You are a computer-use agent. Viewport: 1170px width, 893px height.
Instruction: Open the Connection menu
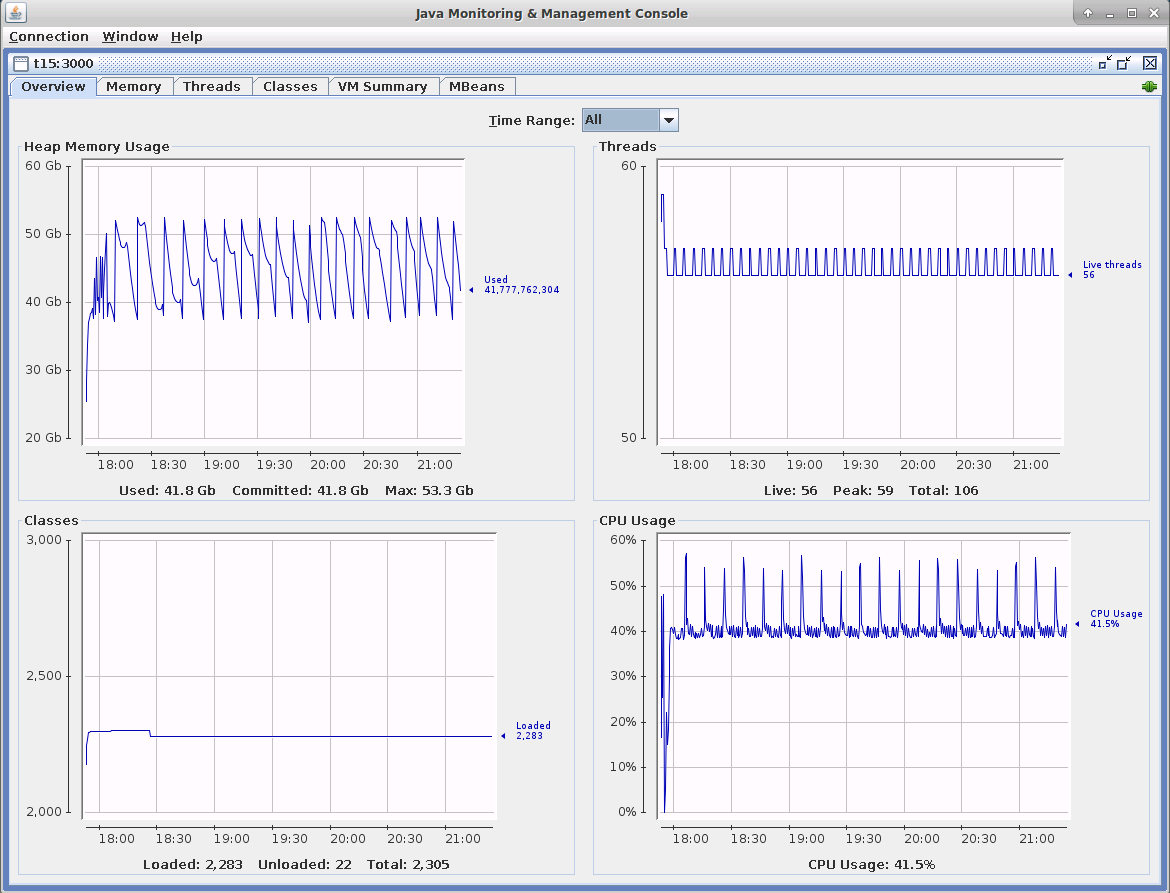[49, 37]
